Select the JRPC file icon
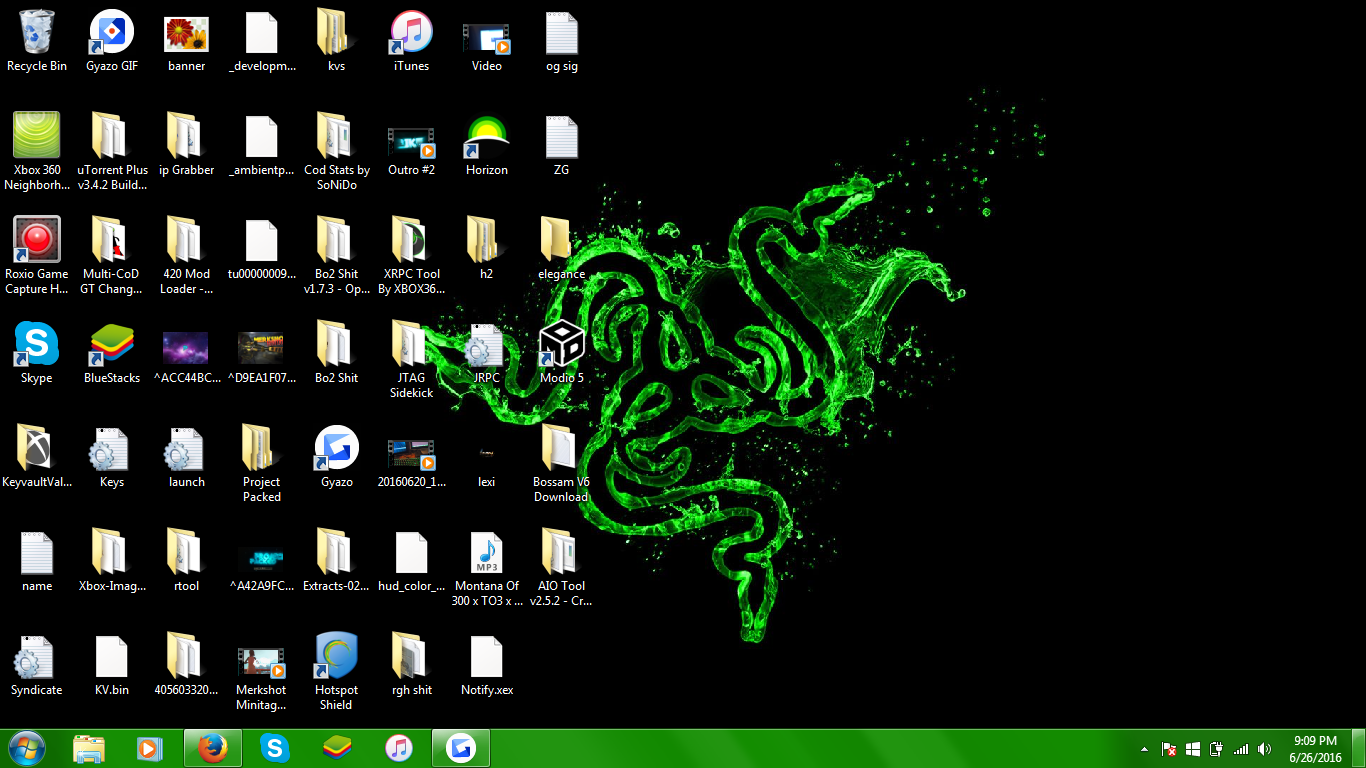 [486, 354]
